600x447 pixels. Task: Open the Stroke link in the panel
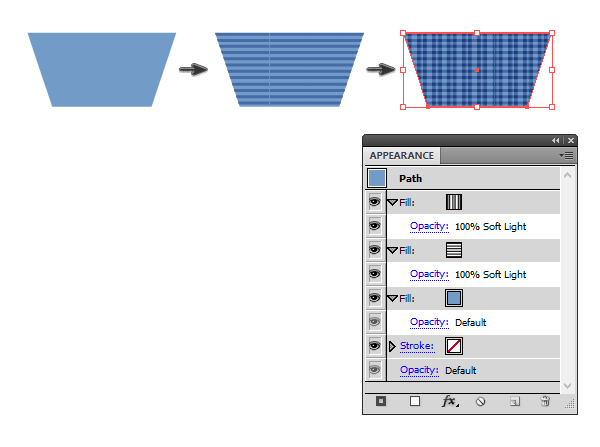click(416, 346)
